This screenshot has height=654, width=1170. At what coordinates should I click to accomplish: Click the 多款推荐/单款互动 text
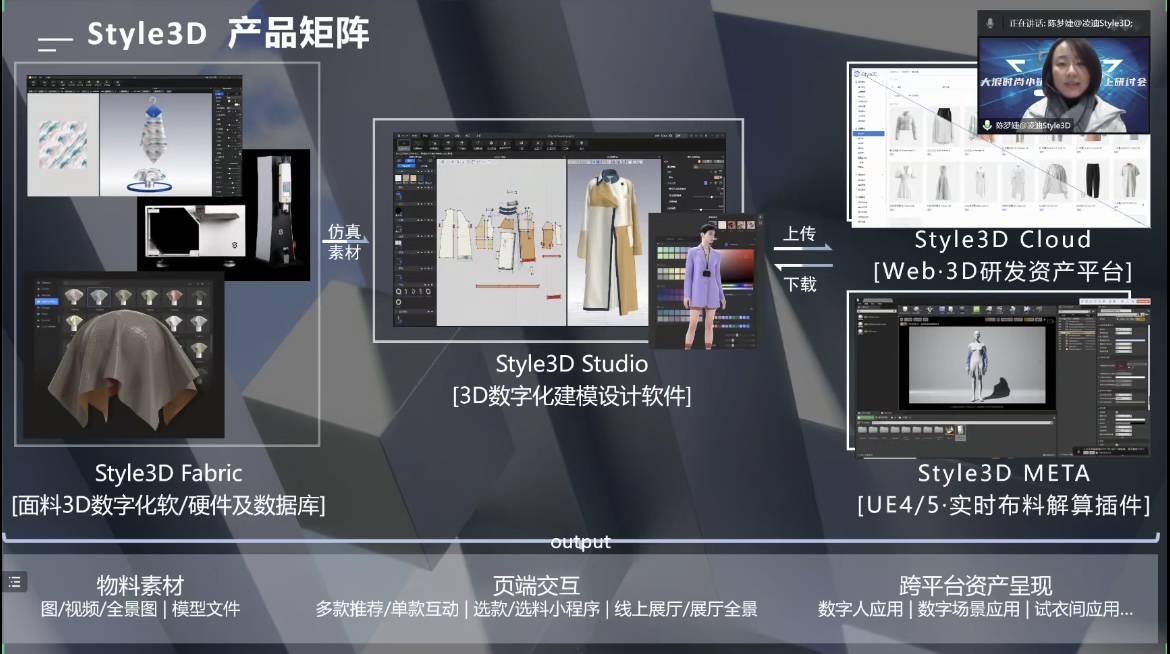[387, 609]
